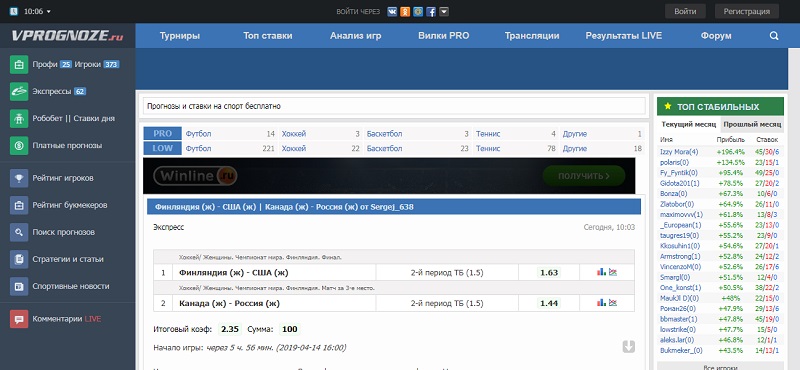Click the VK login icon
This screenshot has height=370, width=800.
(392, 11)
